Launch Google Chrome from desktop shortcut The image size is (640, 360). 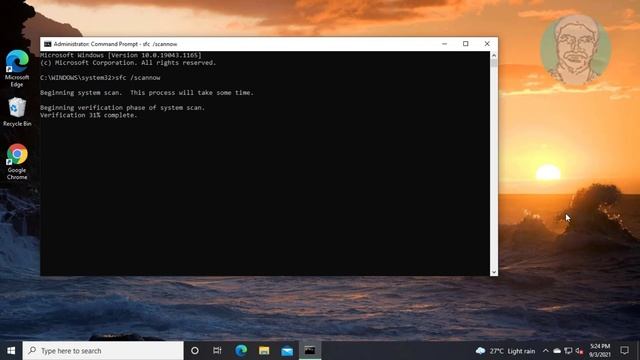17,162
